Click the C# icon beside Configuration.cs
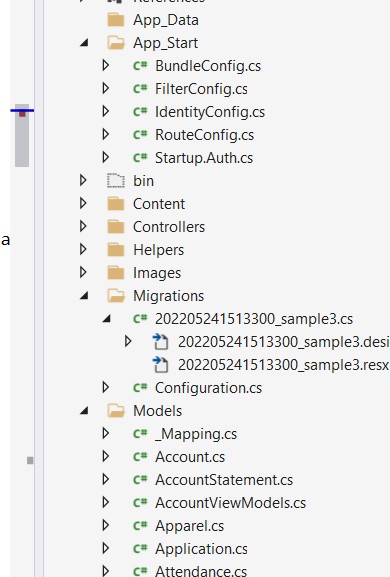The height and width of the screenshot is (577, 390). (x=140, y=387)
